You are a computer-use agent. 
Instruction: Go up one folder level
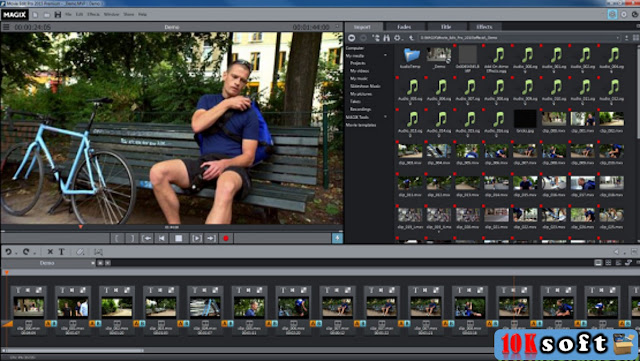[411, 38]
